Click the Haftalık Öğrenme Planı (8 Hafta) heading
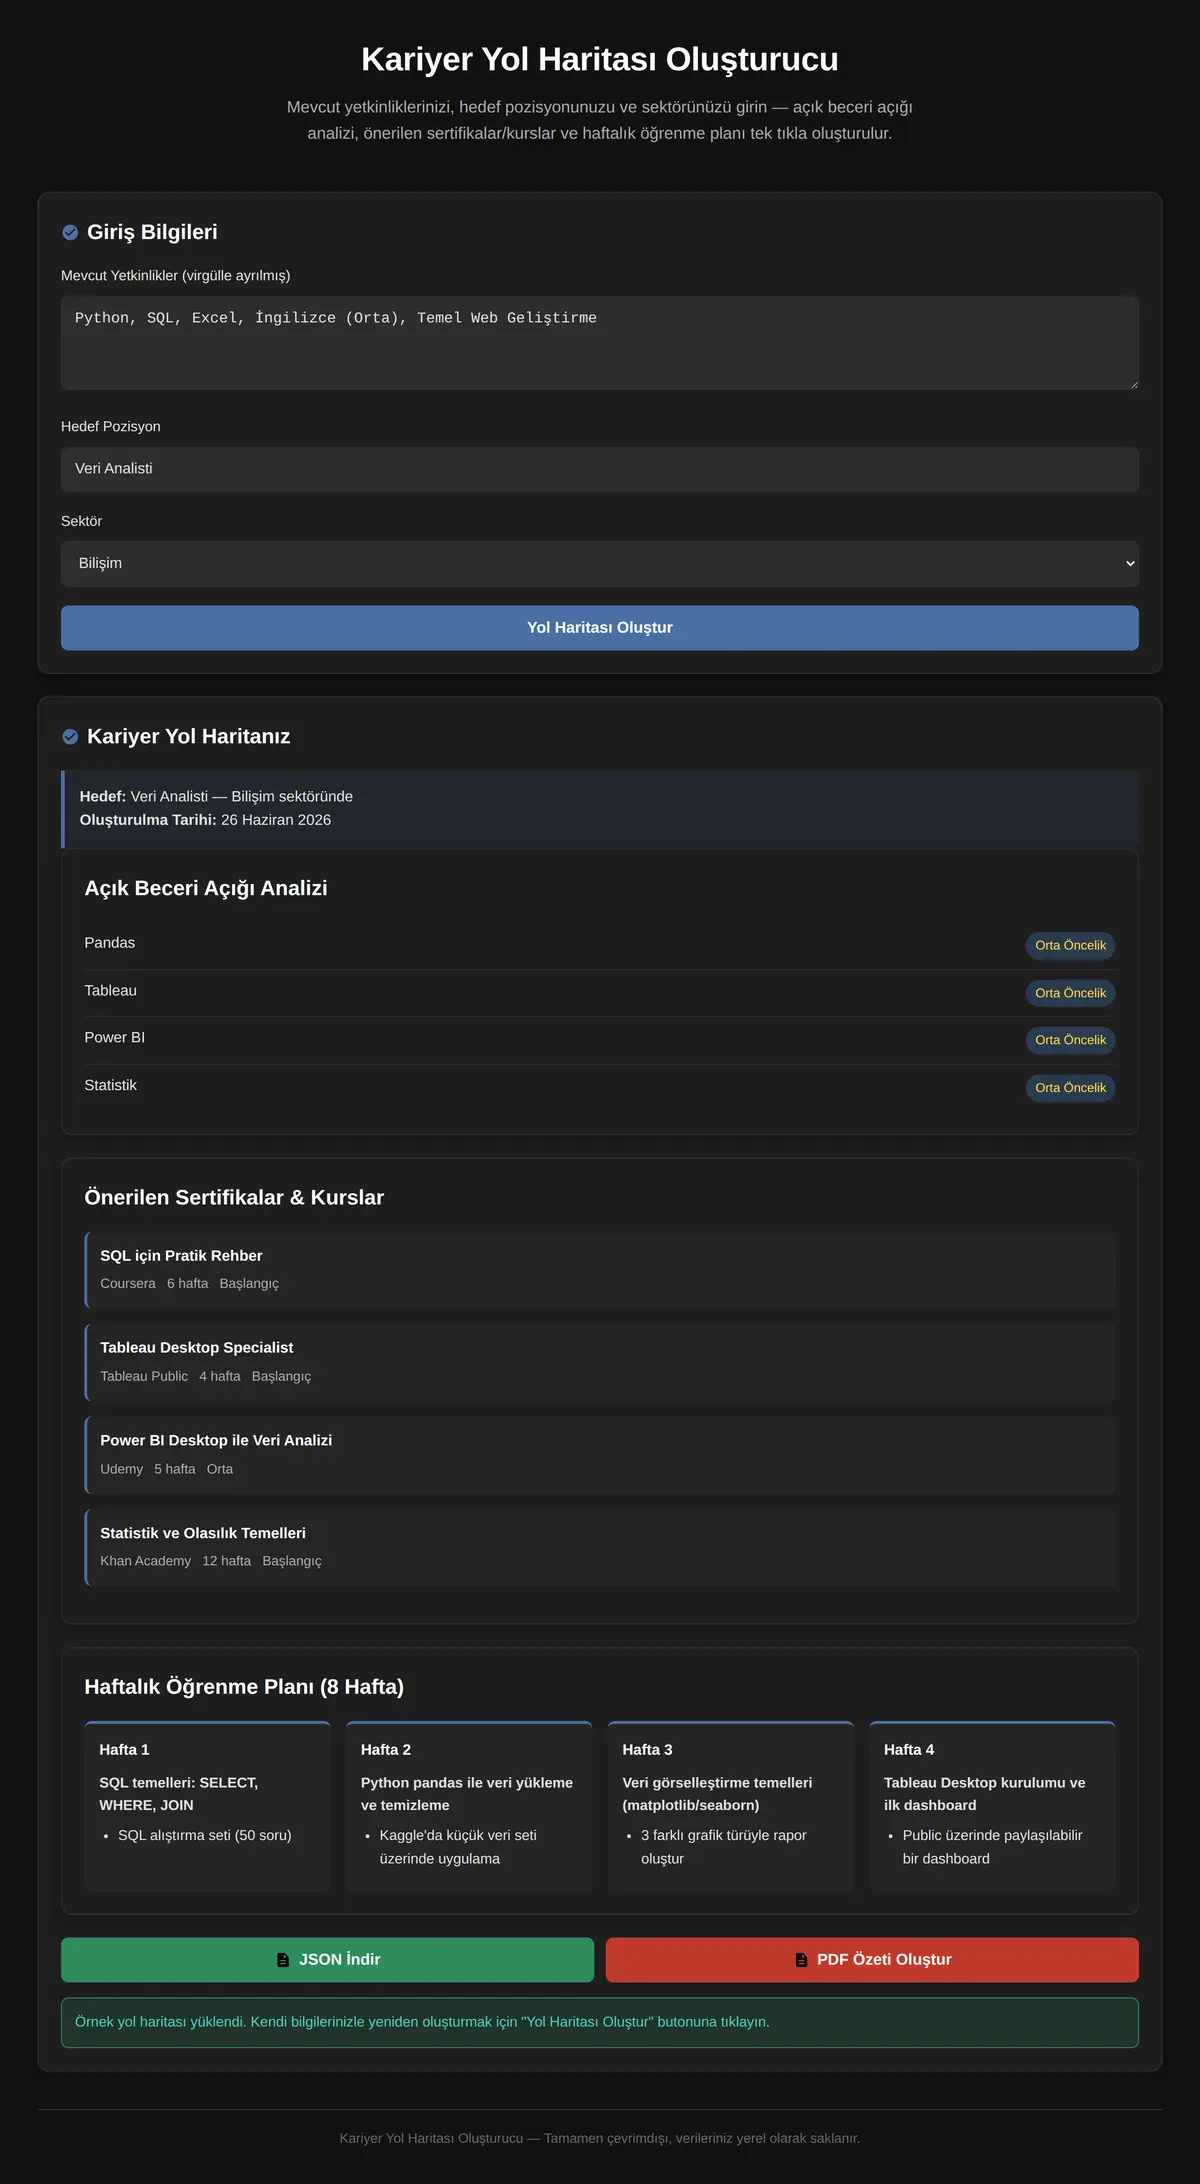The height and width of the screenshot is (2184, 1200). [x=244, y=1687]
